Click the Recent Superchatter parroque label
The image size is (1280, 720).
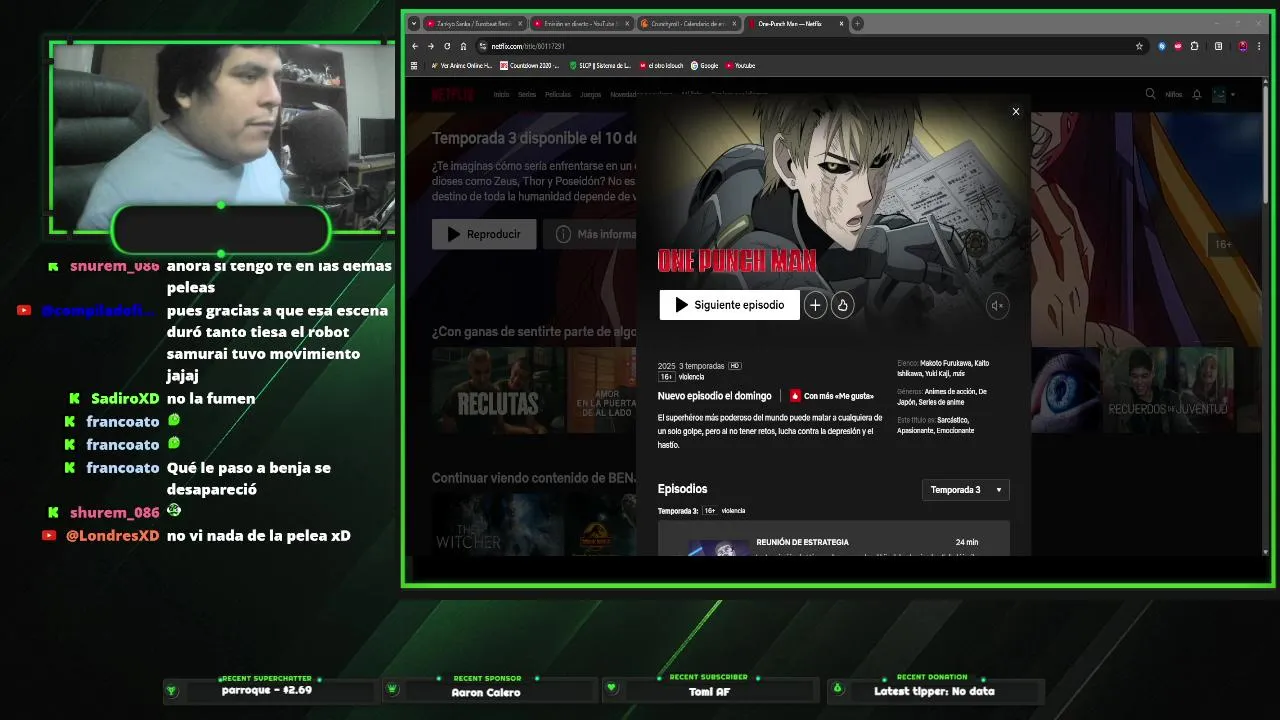(267, 690)
